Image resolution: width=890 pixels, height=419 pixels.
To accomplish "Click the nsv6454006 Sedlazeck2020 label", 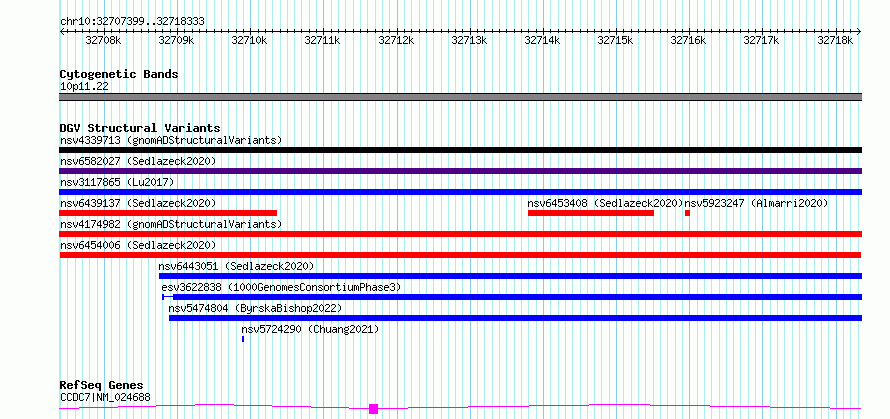I will click(138, 245).
